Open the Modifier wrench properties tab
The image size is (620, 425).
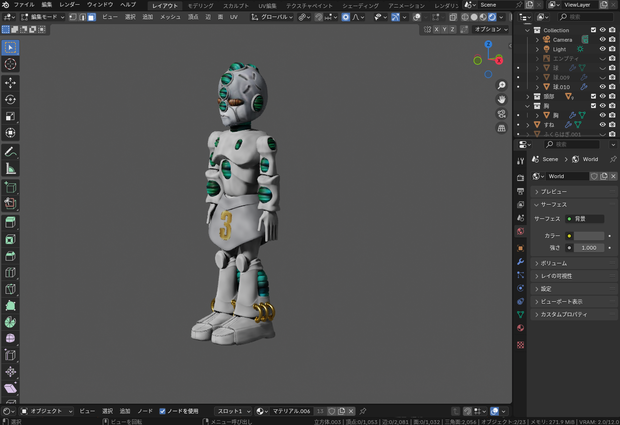tap(520, 261)
